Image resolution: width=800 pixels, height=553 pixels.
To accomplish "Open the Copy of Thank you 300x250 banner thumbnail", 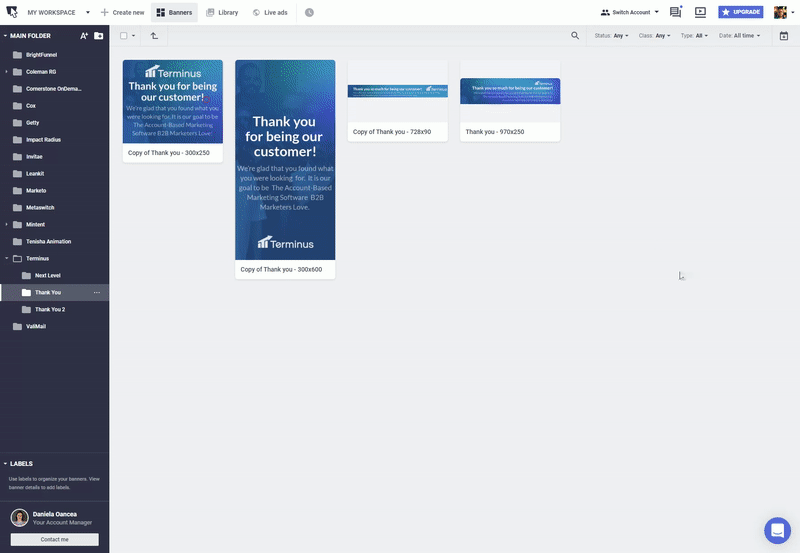I will click(172, 102).
